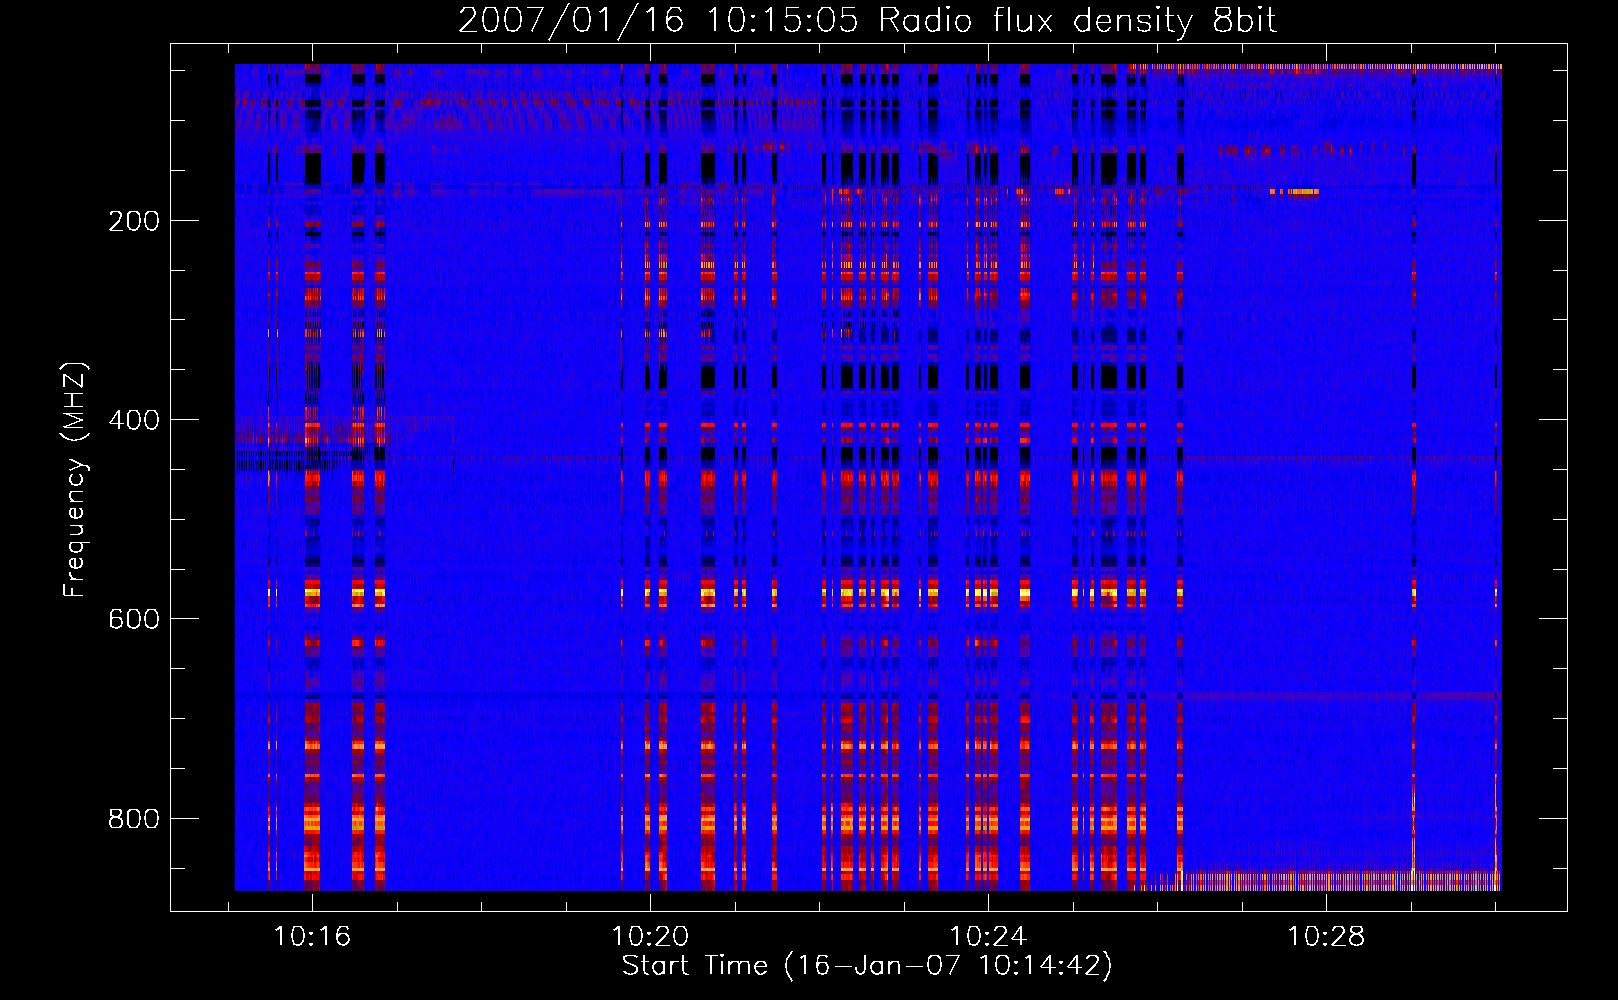
Task: Click the 10:28 time tick label
Action: coord(1326,937)
